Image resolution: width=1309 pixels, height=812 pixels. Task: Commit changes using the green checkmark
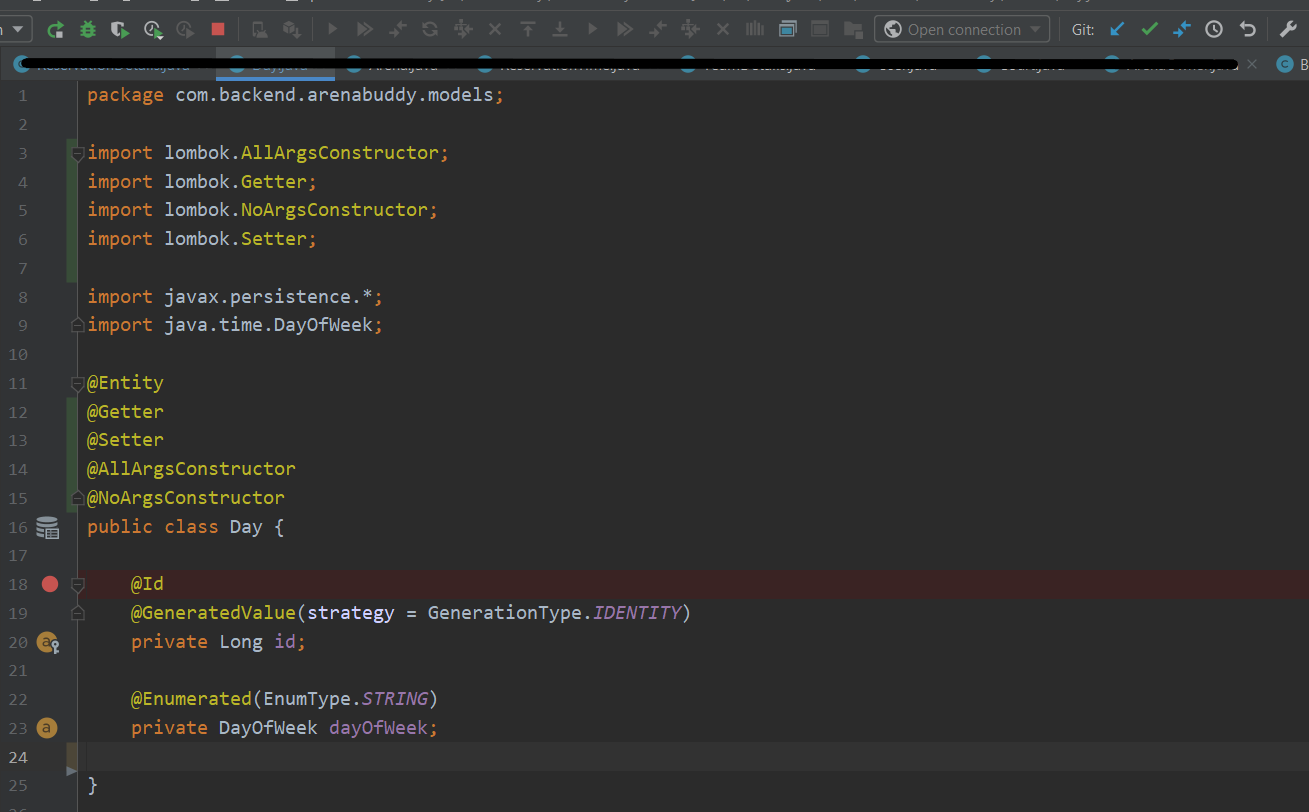(x=1150, y=29)
